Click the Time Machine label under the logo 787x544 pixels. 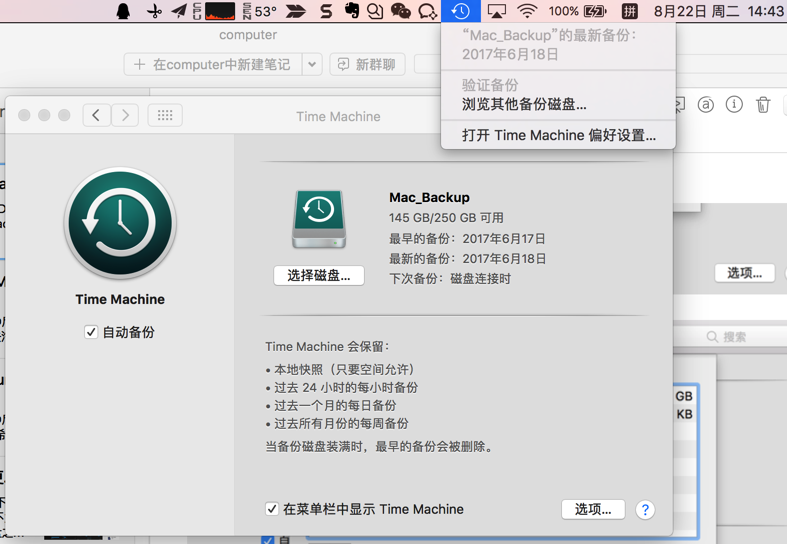tap(120, 299)
